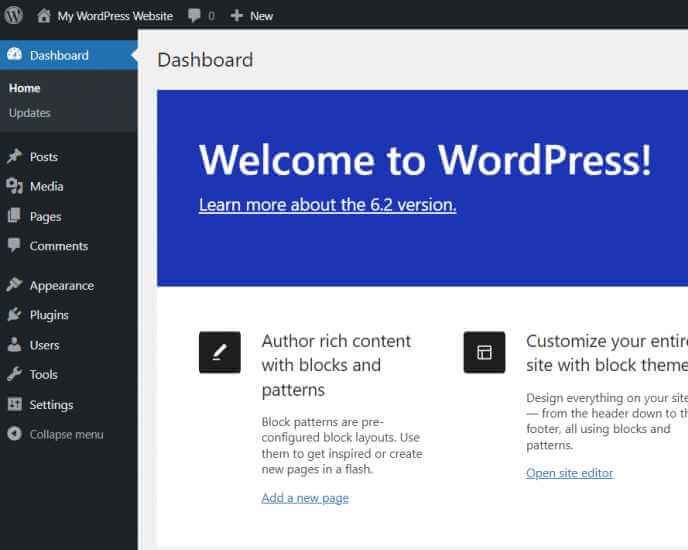688x550 pixels.
Task: Follow Learn more about the 6.2 version link
Action: click(x=327, y=205)
